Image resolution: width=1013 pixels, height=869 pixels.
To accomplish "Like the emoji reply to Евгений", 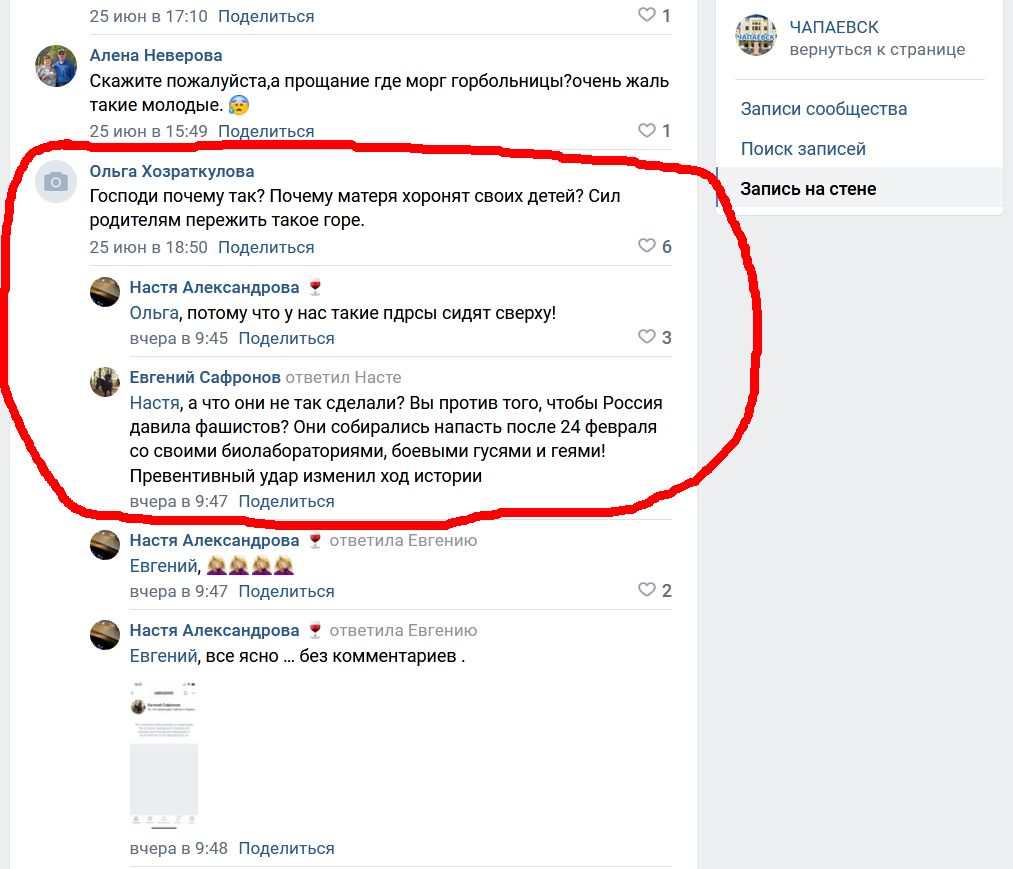I will [x=647, y=589].
